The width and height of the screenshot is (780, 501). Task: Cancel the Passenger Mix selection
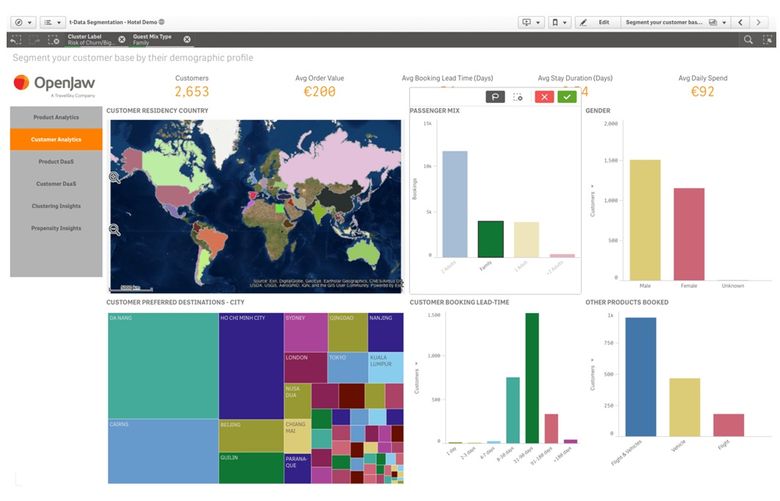click(544, 97)
